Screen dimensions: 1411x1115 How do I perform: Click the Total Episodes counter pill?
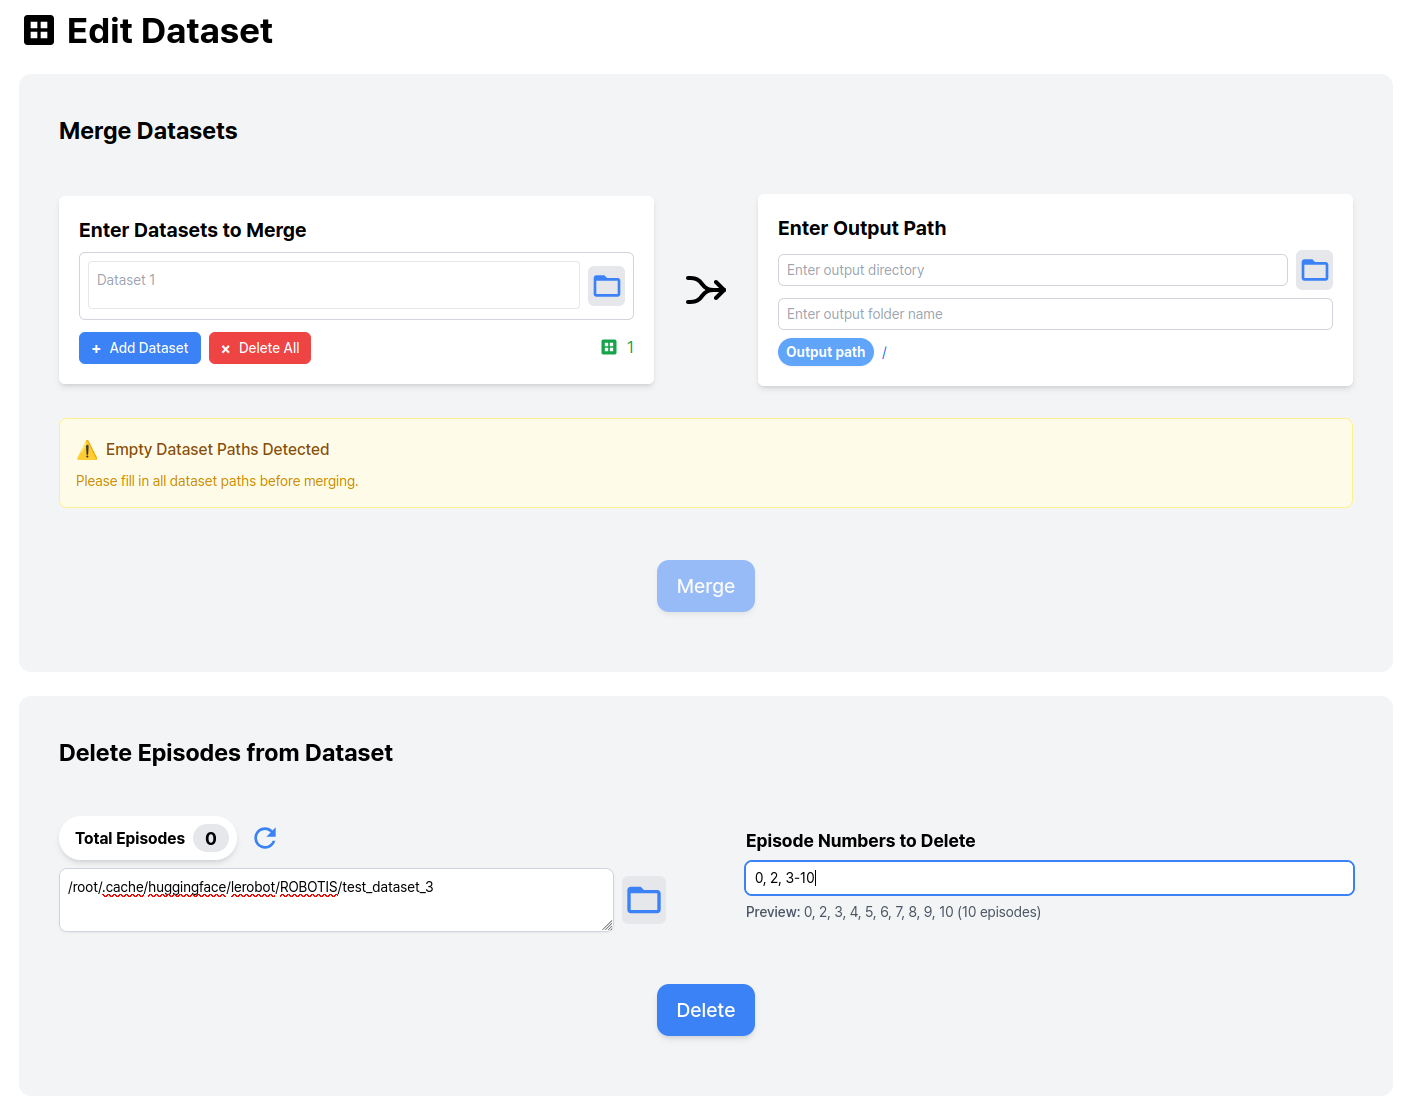pyautogui.click(x=147, y=838)
